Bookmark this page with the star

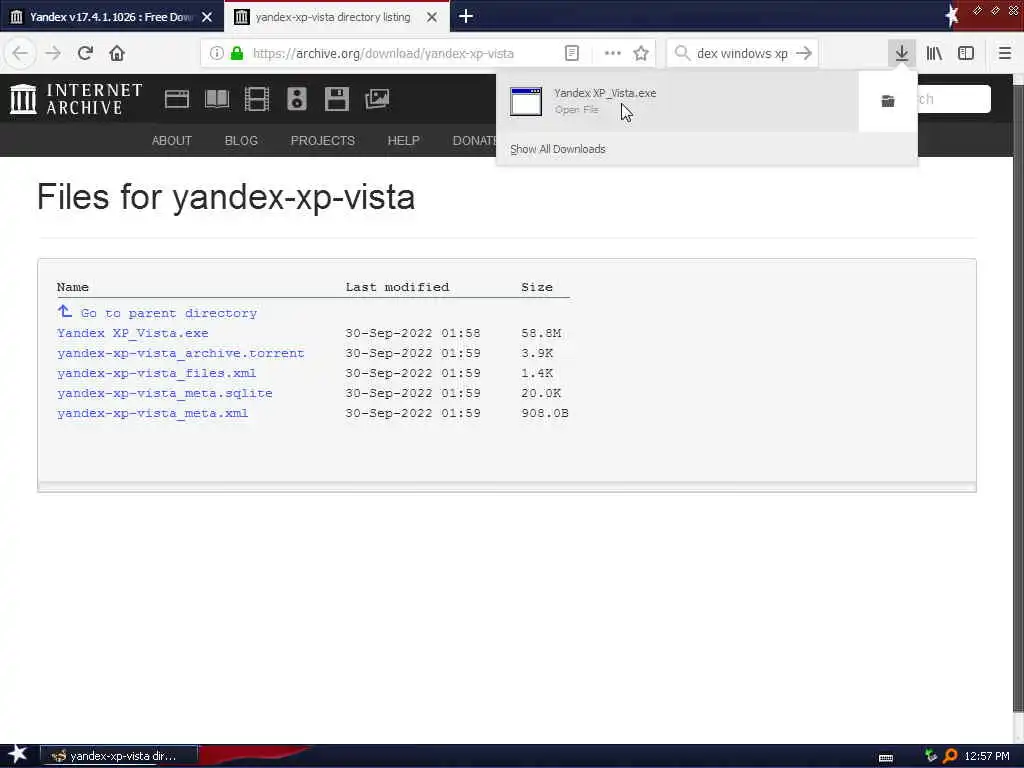(641, 54)
